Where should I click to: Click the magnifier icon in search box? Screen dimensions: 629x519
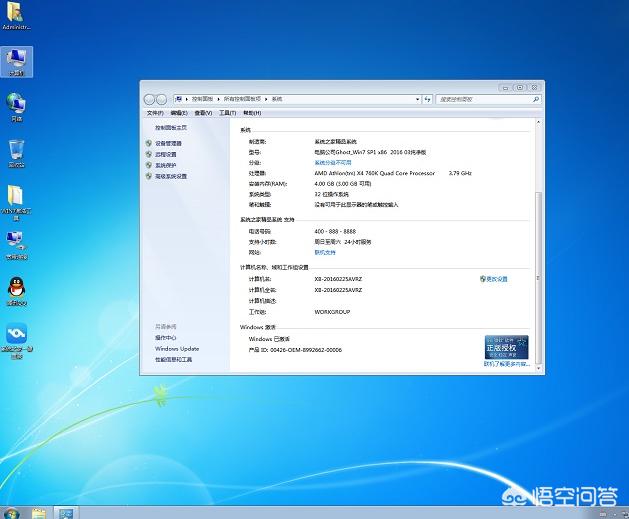click(x=536, y=99)
